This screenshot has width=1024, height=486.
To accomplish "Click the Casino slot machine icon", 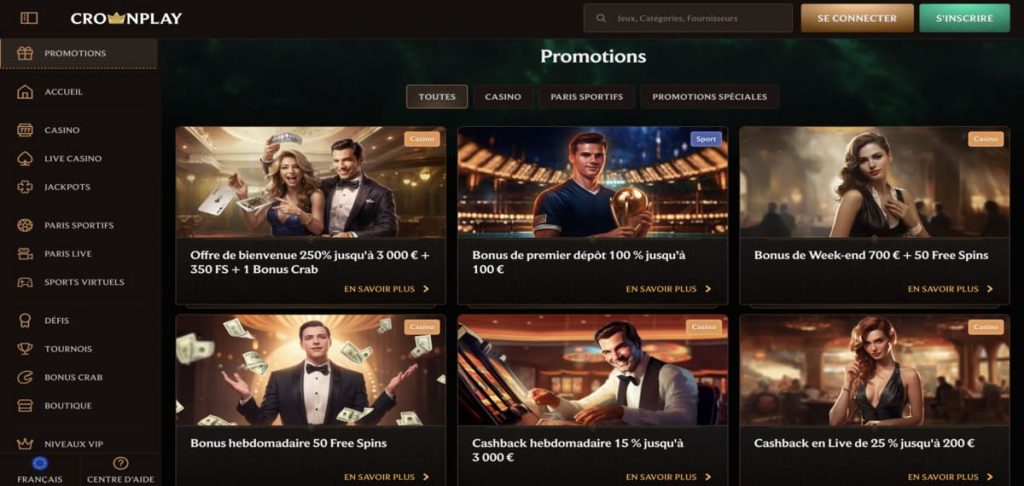I will coord(26,130).
